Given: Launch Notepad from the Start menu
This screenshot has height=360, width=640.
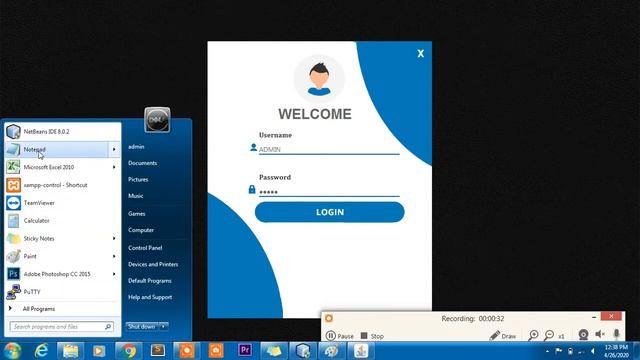Looking at the screenshot, I should click(57, 149).
